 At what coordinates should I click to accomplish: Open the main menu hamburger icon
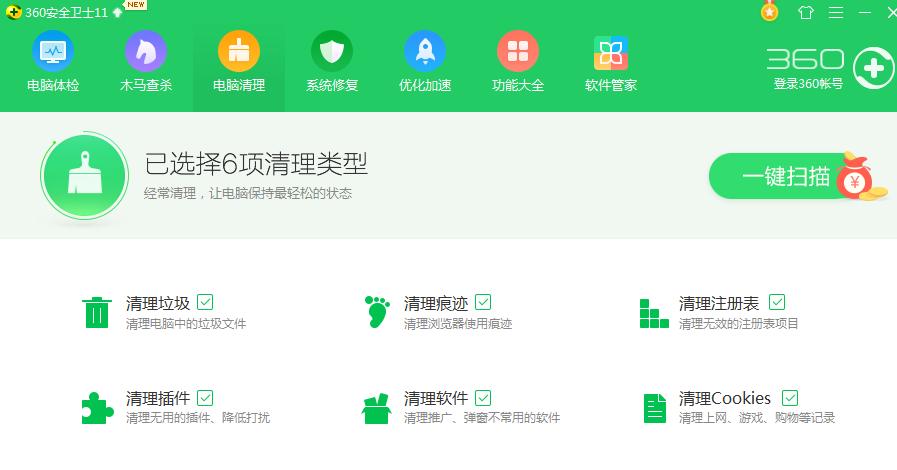836,13
